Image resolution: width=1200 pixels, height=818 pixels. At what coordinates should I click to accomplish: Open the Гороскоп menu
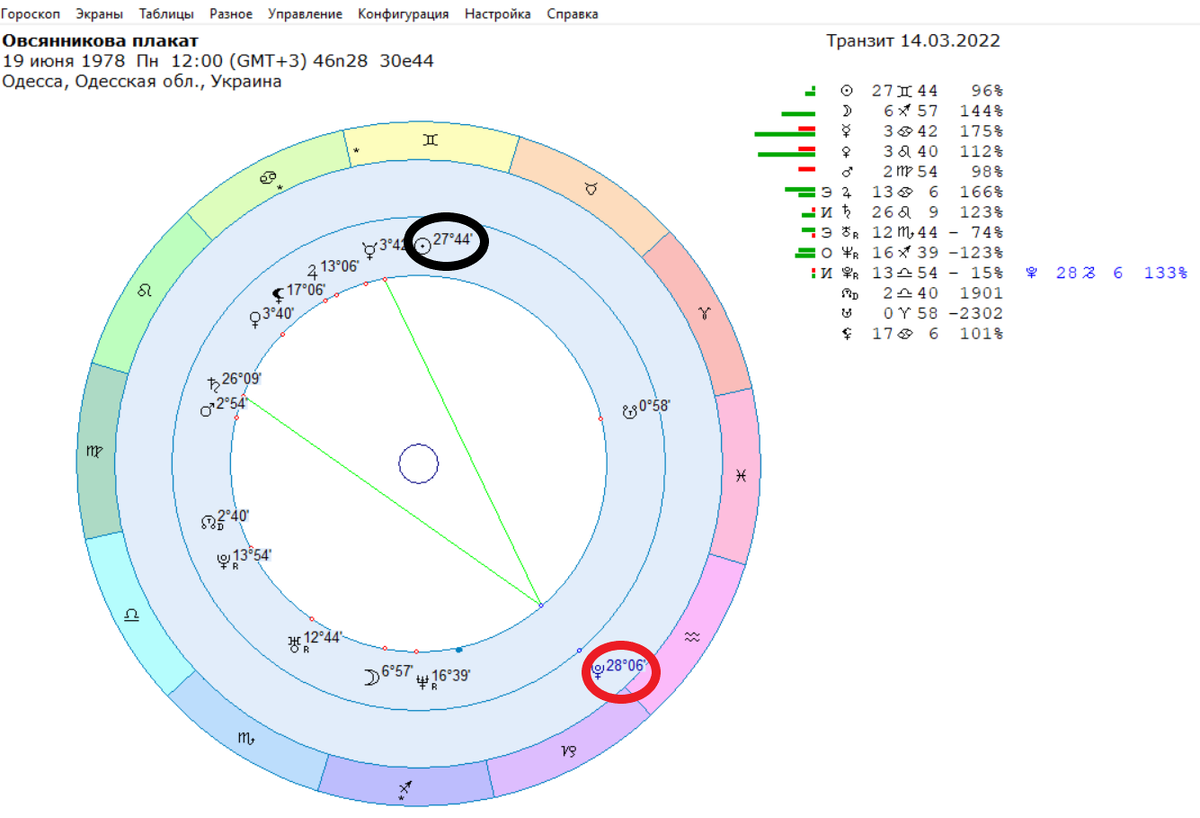[32, 14]
